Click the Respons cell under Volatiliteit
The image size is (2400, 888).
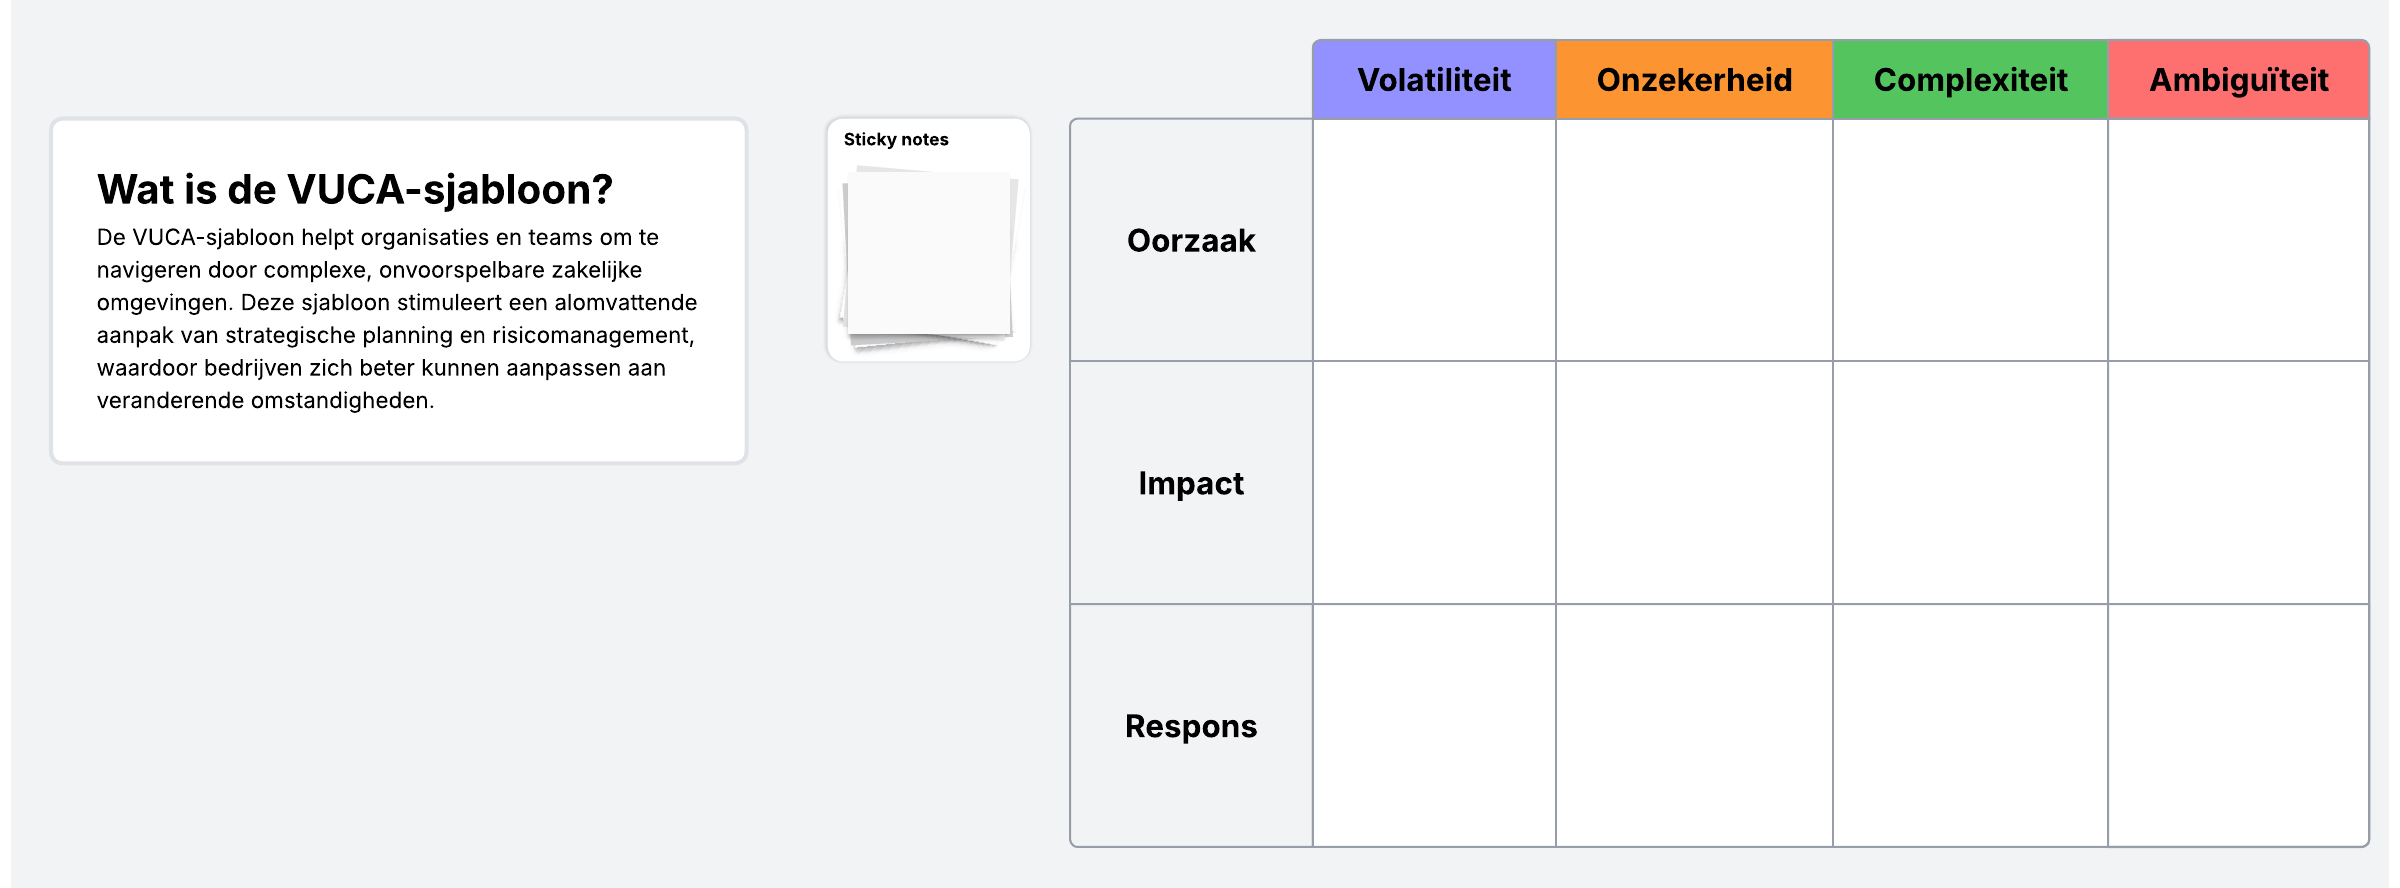pos(1434,727)
